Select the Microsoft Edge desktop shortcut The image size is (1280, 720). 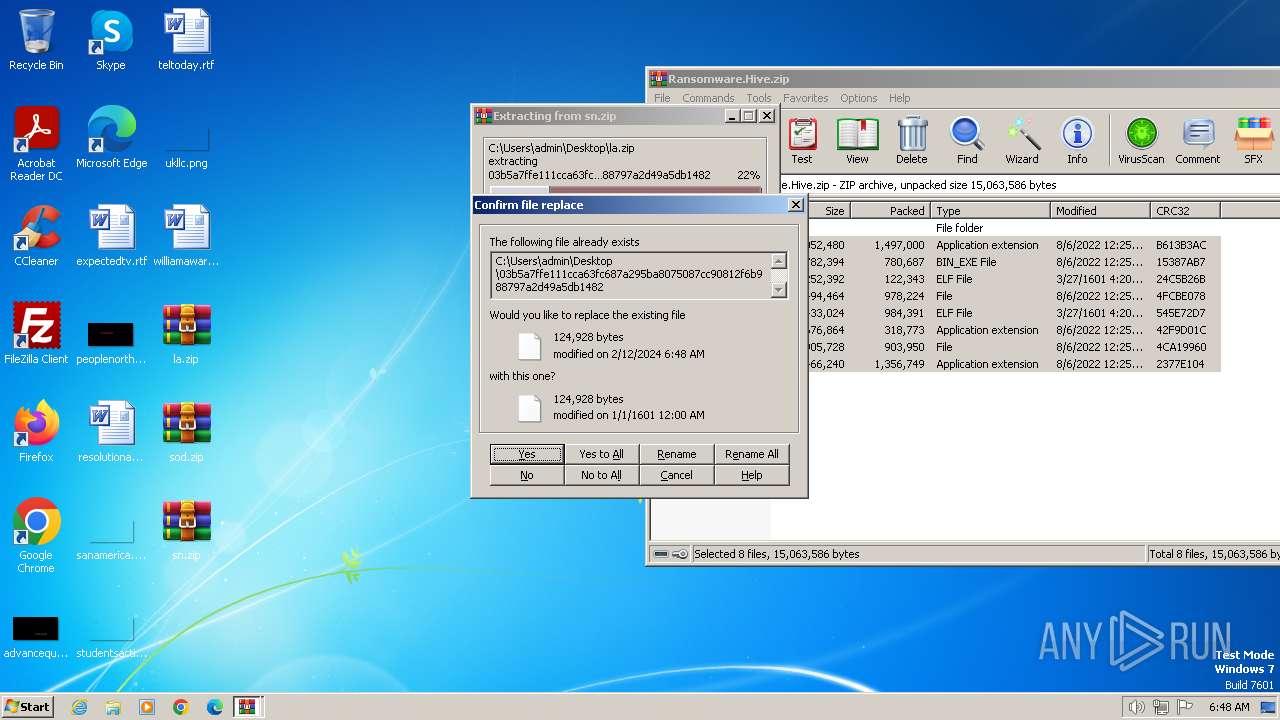pos(111,138)
